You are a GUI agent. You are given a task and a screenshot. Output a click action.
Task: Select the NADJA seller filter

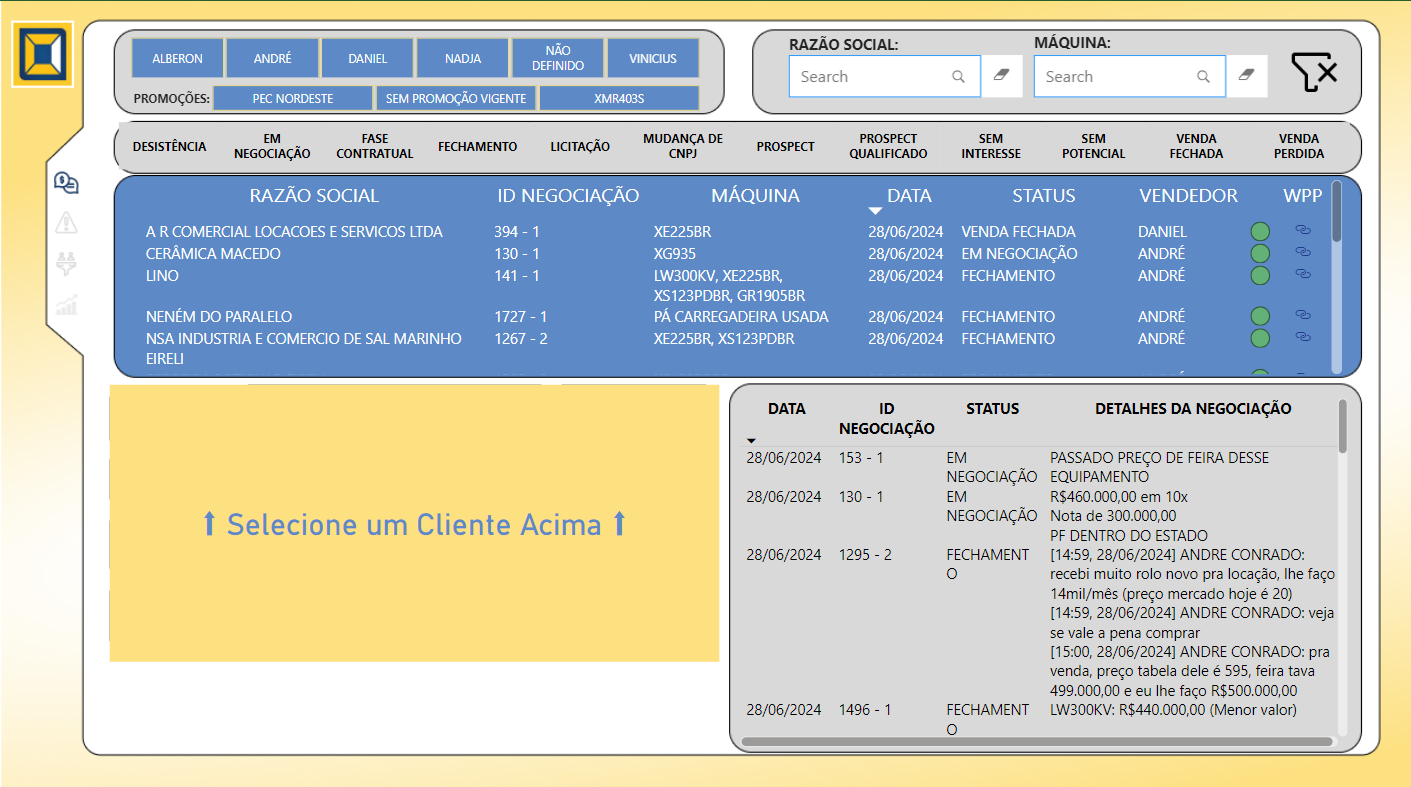(x=462, y=58)
